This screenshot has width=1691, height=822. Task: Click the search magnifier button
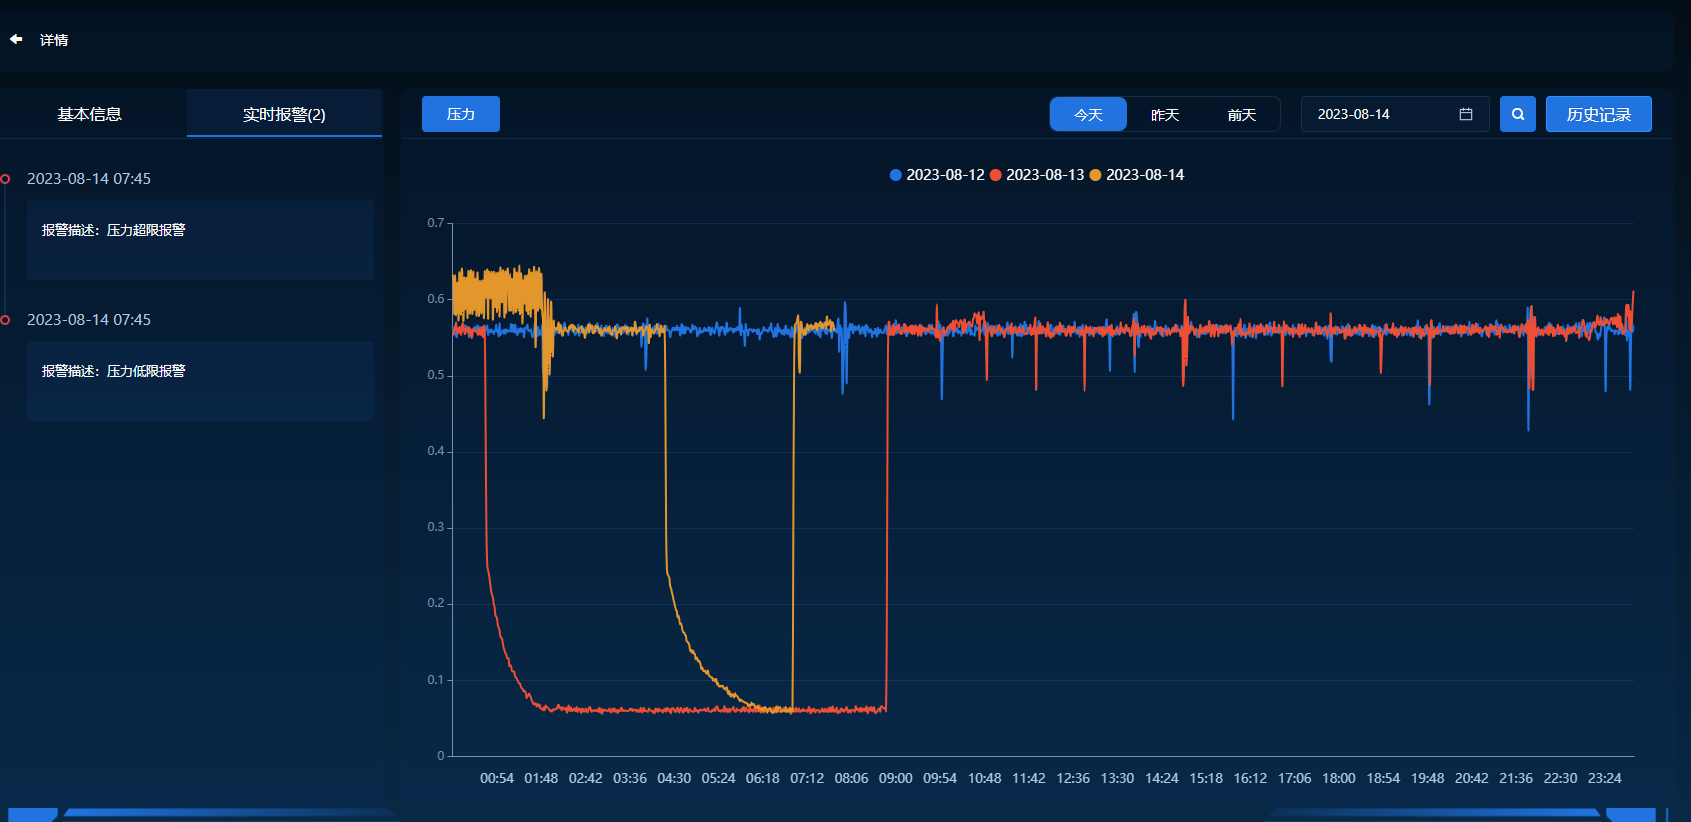tap(1517, 114)
